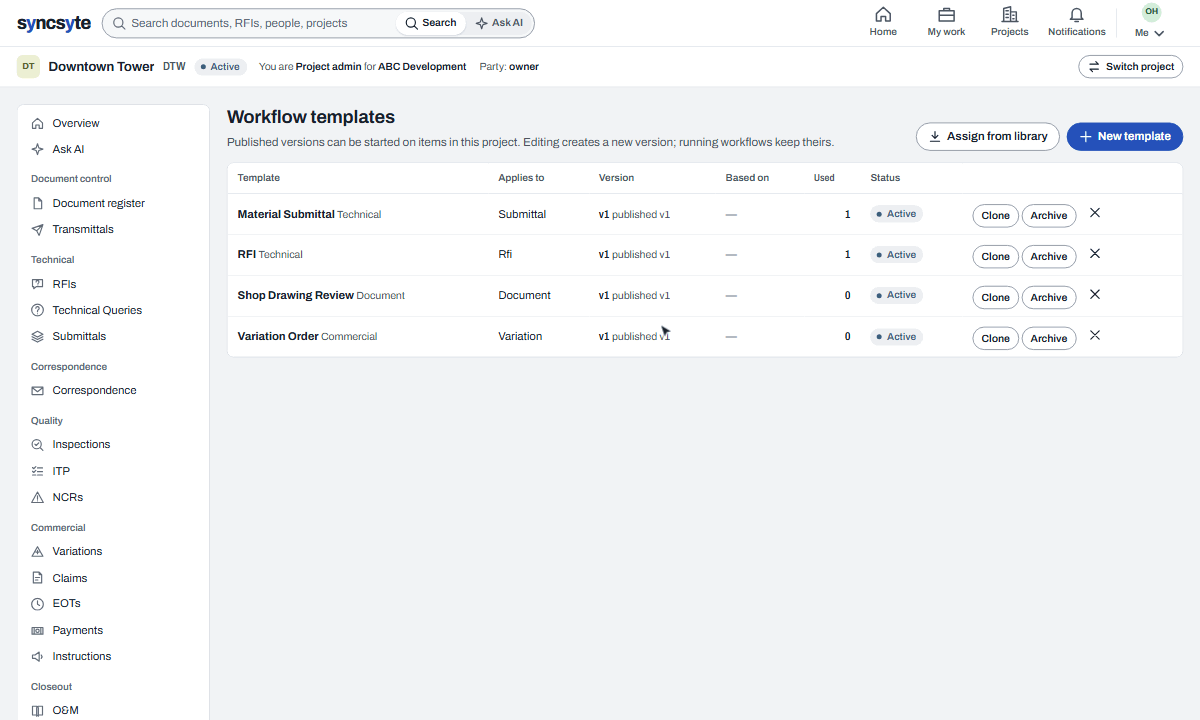1200x720 pixels.
Task: Click the 'Submittal' applies-to cell
Action: tap(522, 214)
